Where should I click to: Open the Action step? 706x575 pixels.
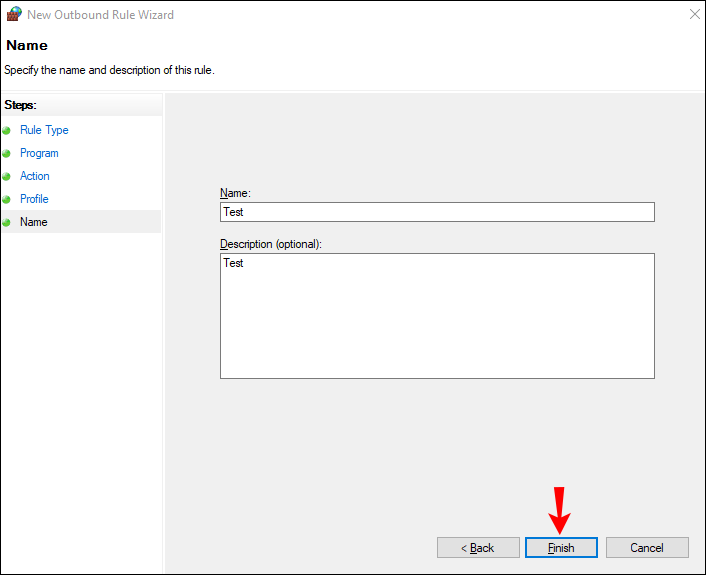point(35,176)
